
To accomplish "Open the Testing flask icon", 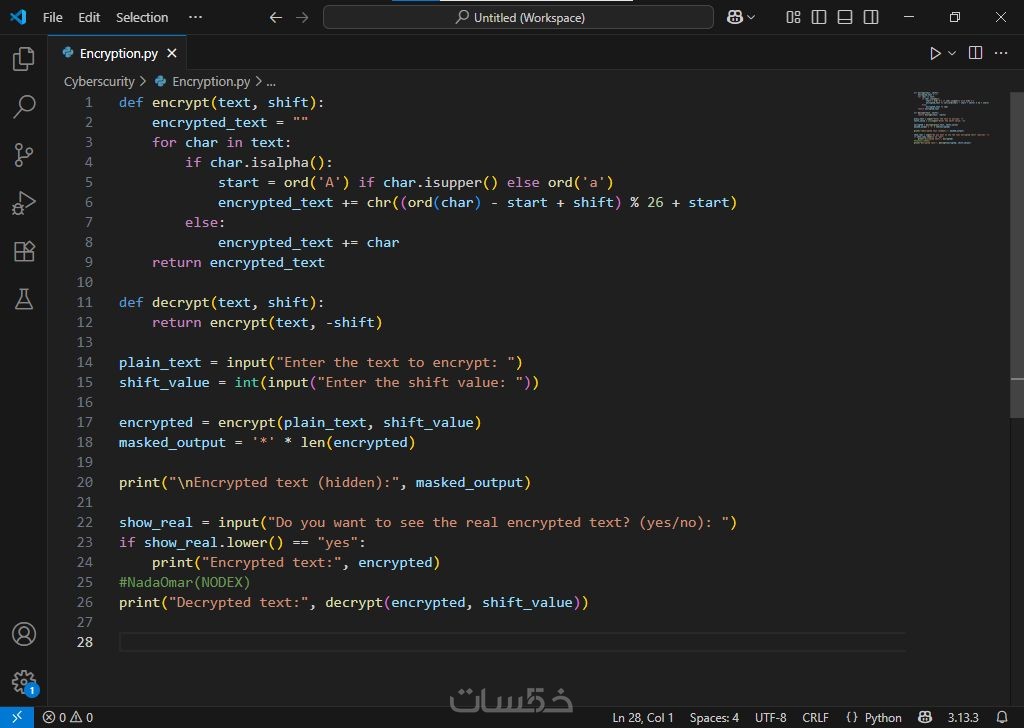I will pos(24,298).
